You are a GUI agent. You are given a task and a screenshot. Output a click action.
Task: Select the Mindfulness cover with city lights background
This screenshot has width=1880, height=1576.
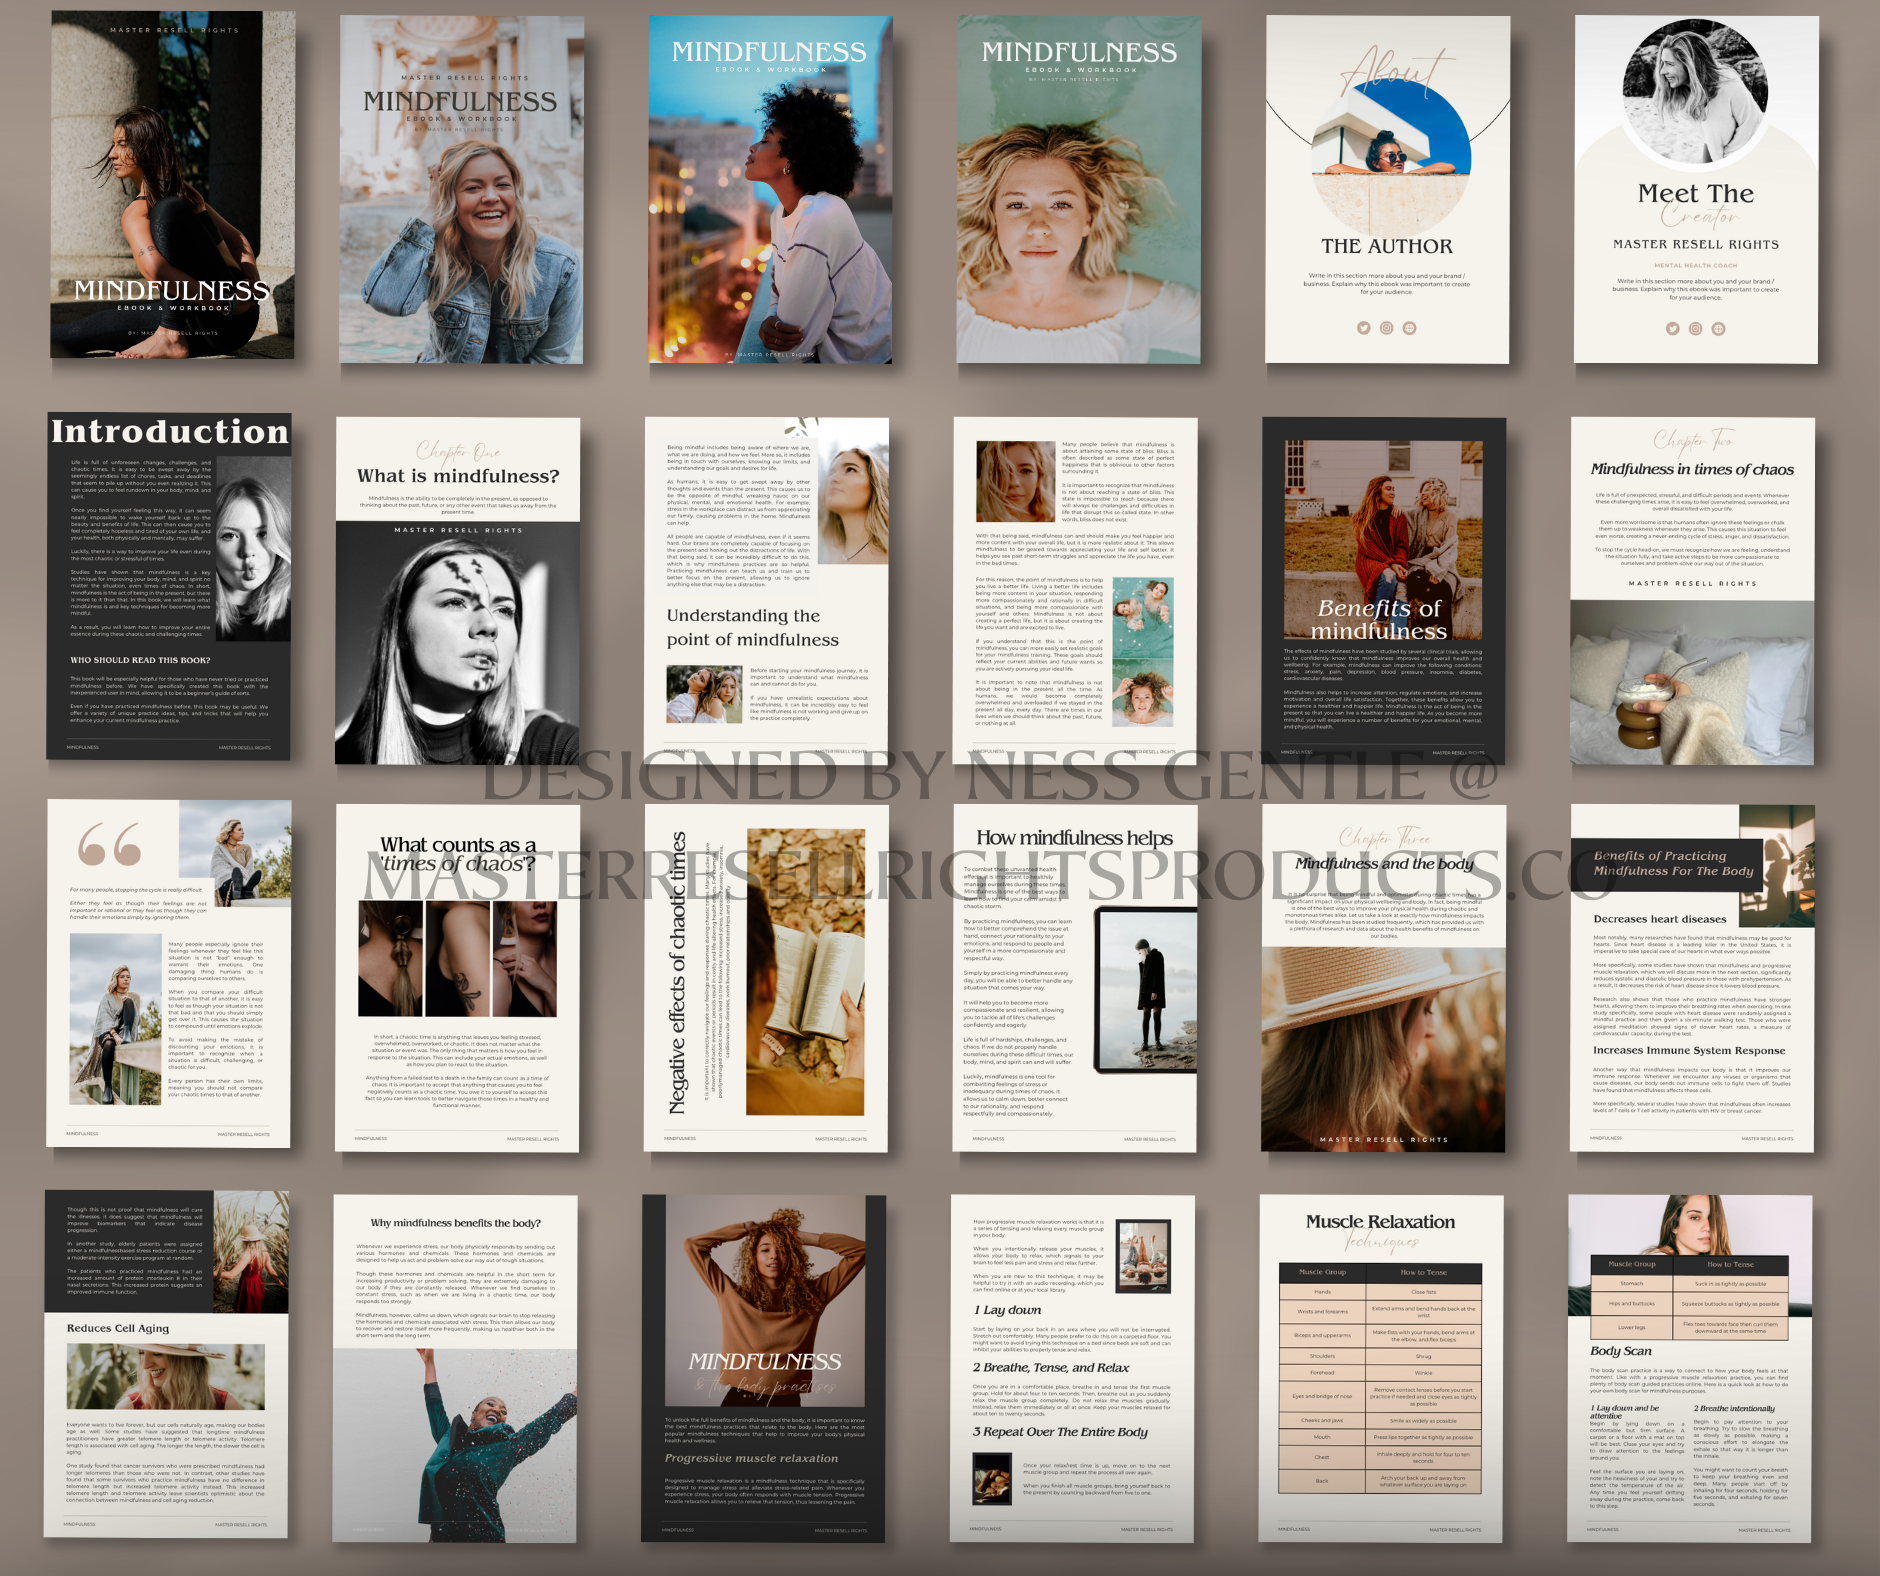coord(770,190)
